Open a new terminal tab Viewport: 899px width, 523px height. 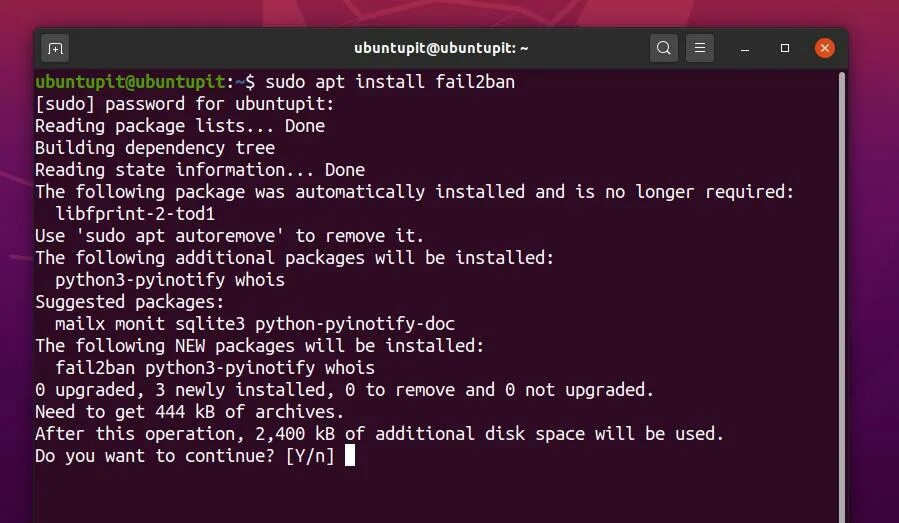55,47
